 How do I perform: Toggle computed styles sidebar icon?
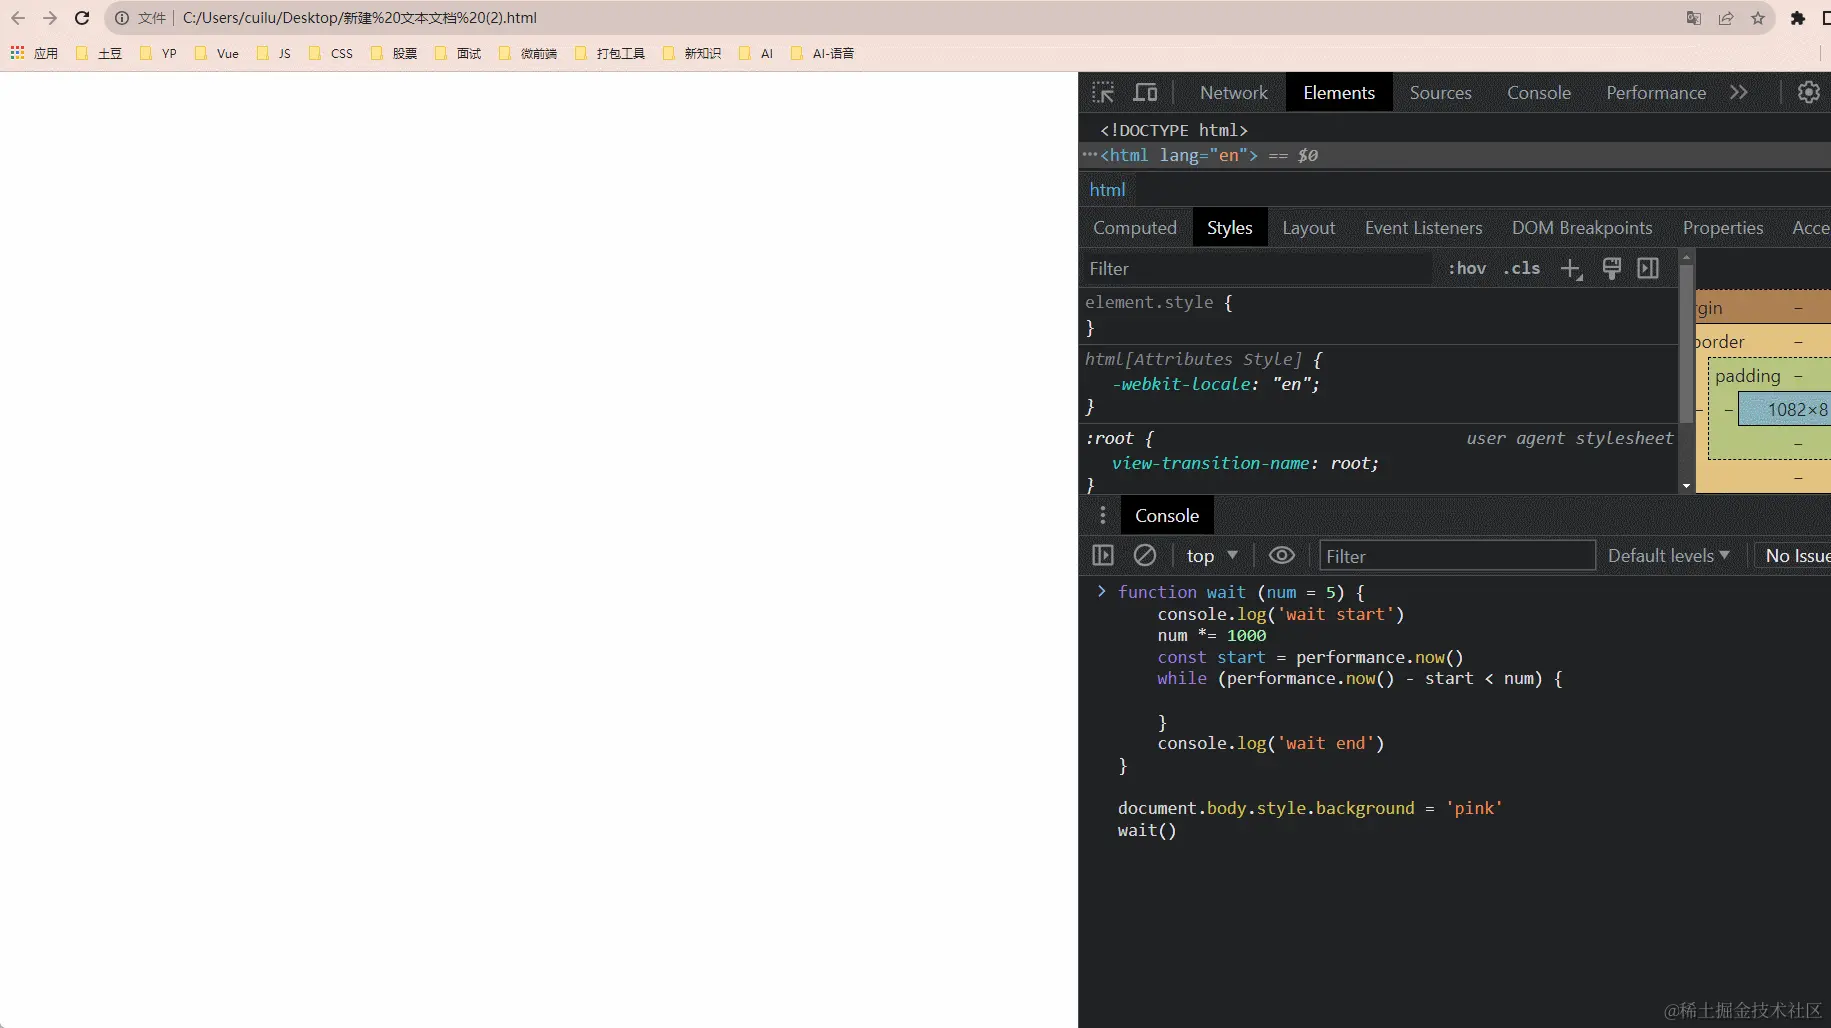tap(1648, 268)
